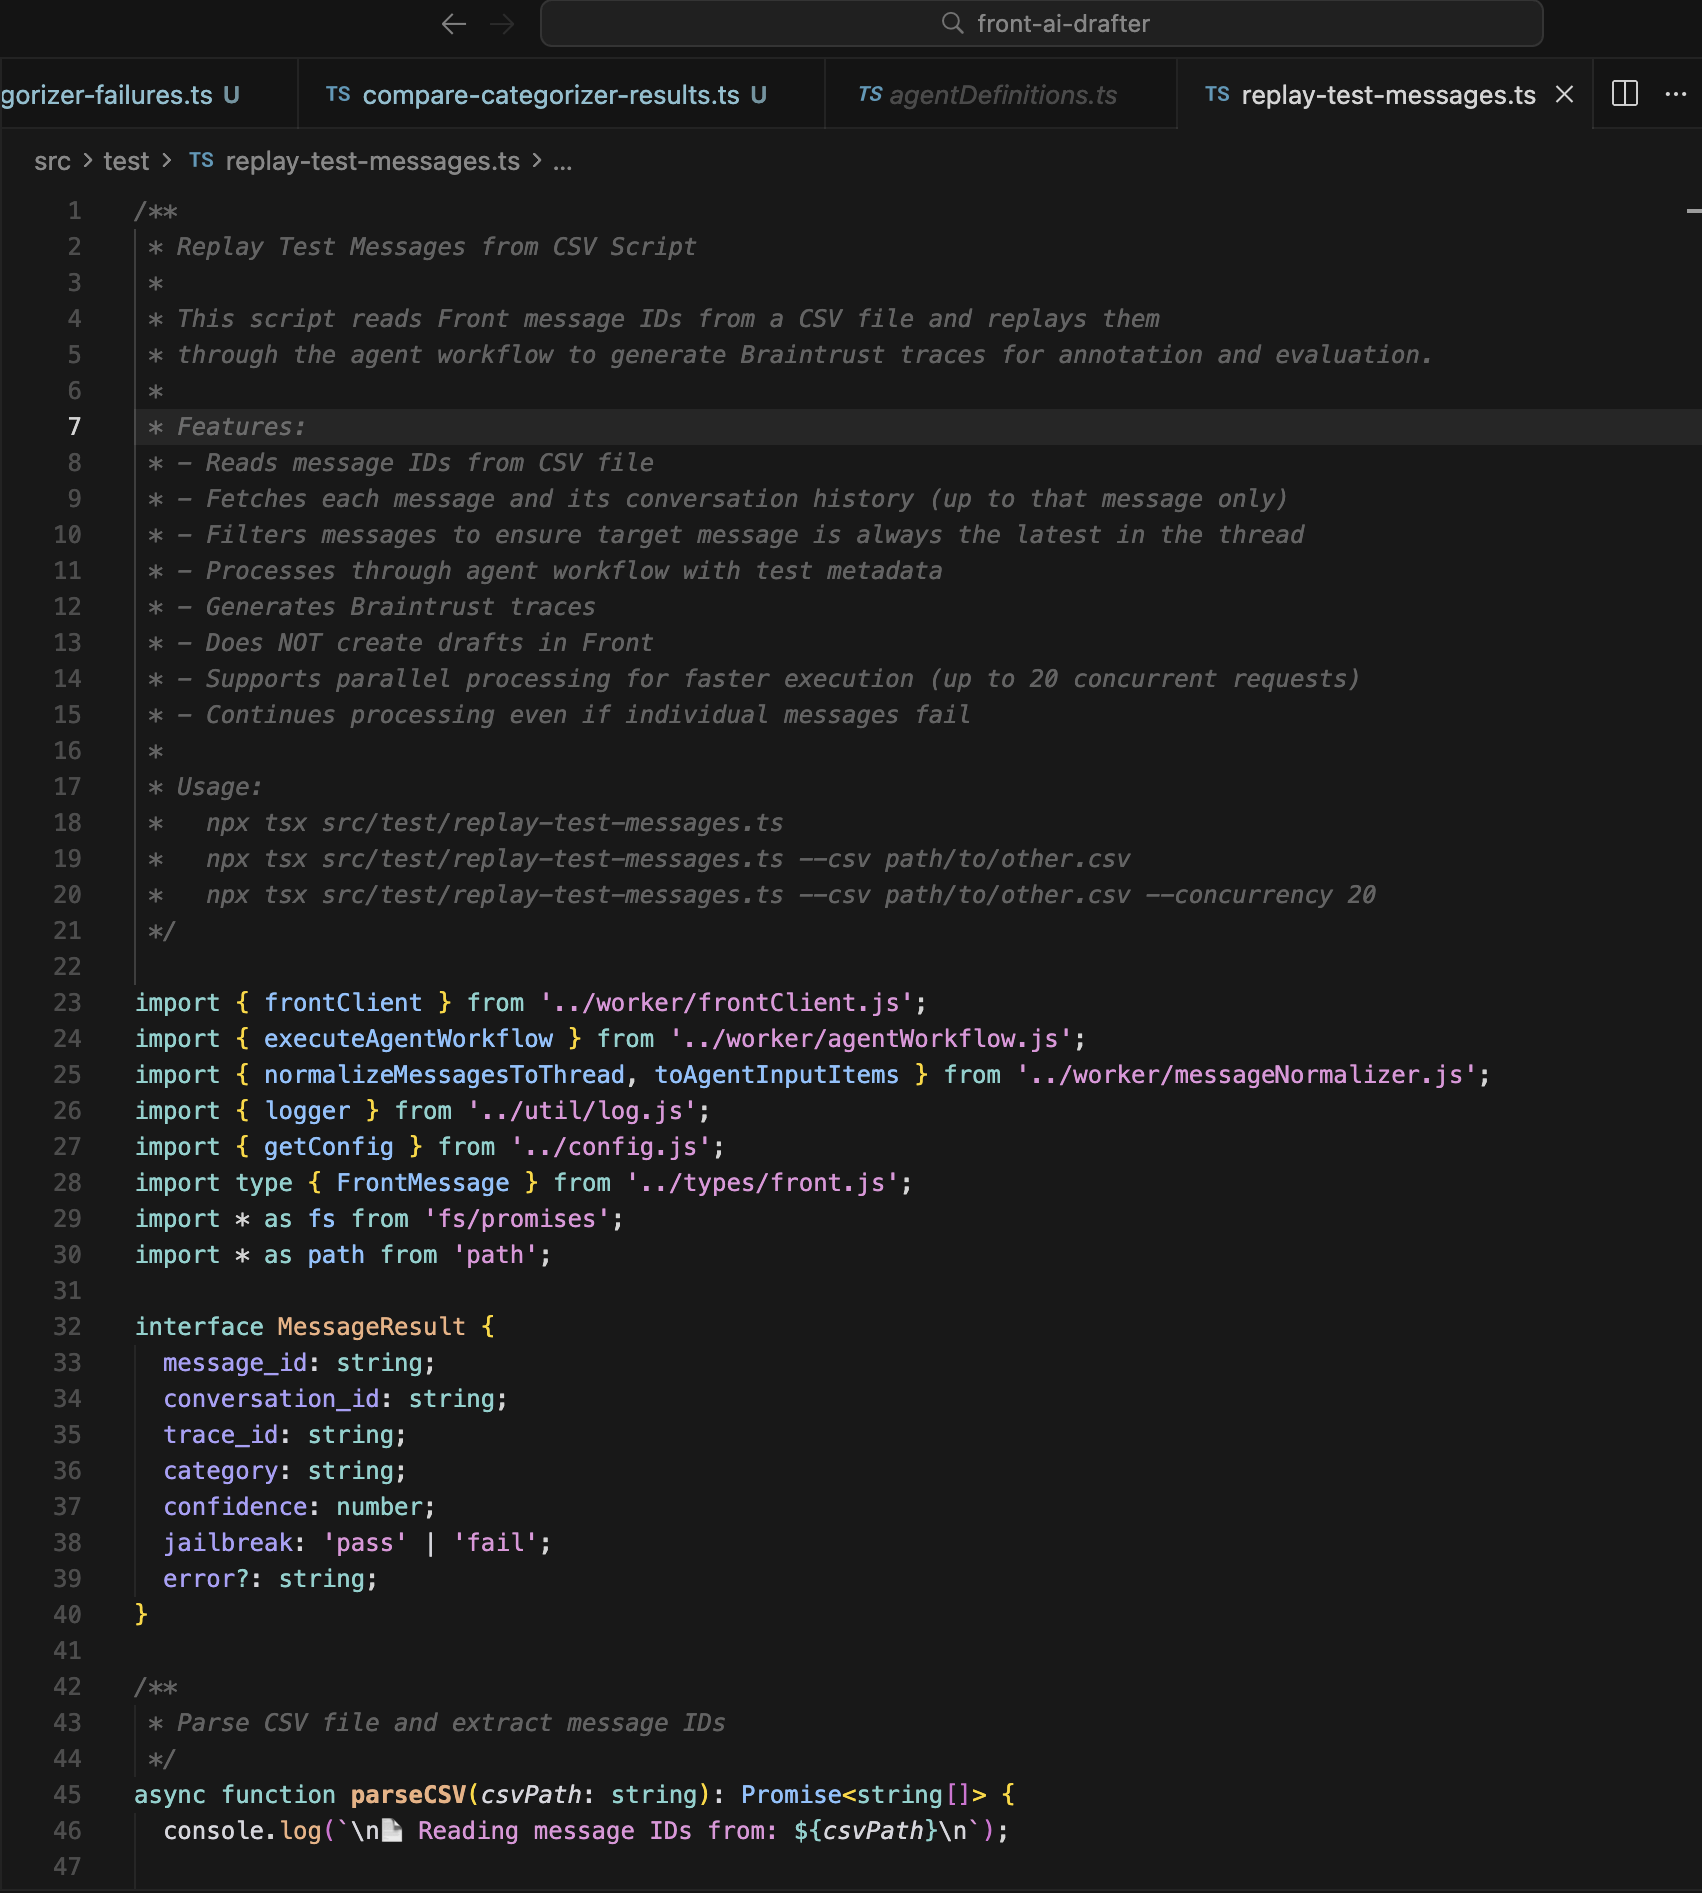The image size is (1702, 1893).
Task: Click the TS icon on replay-test-messages.ts tab
Action: 1216,94
